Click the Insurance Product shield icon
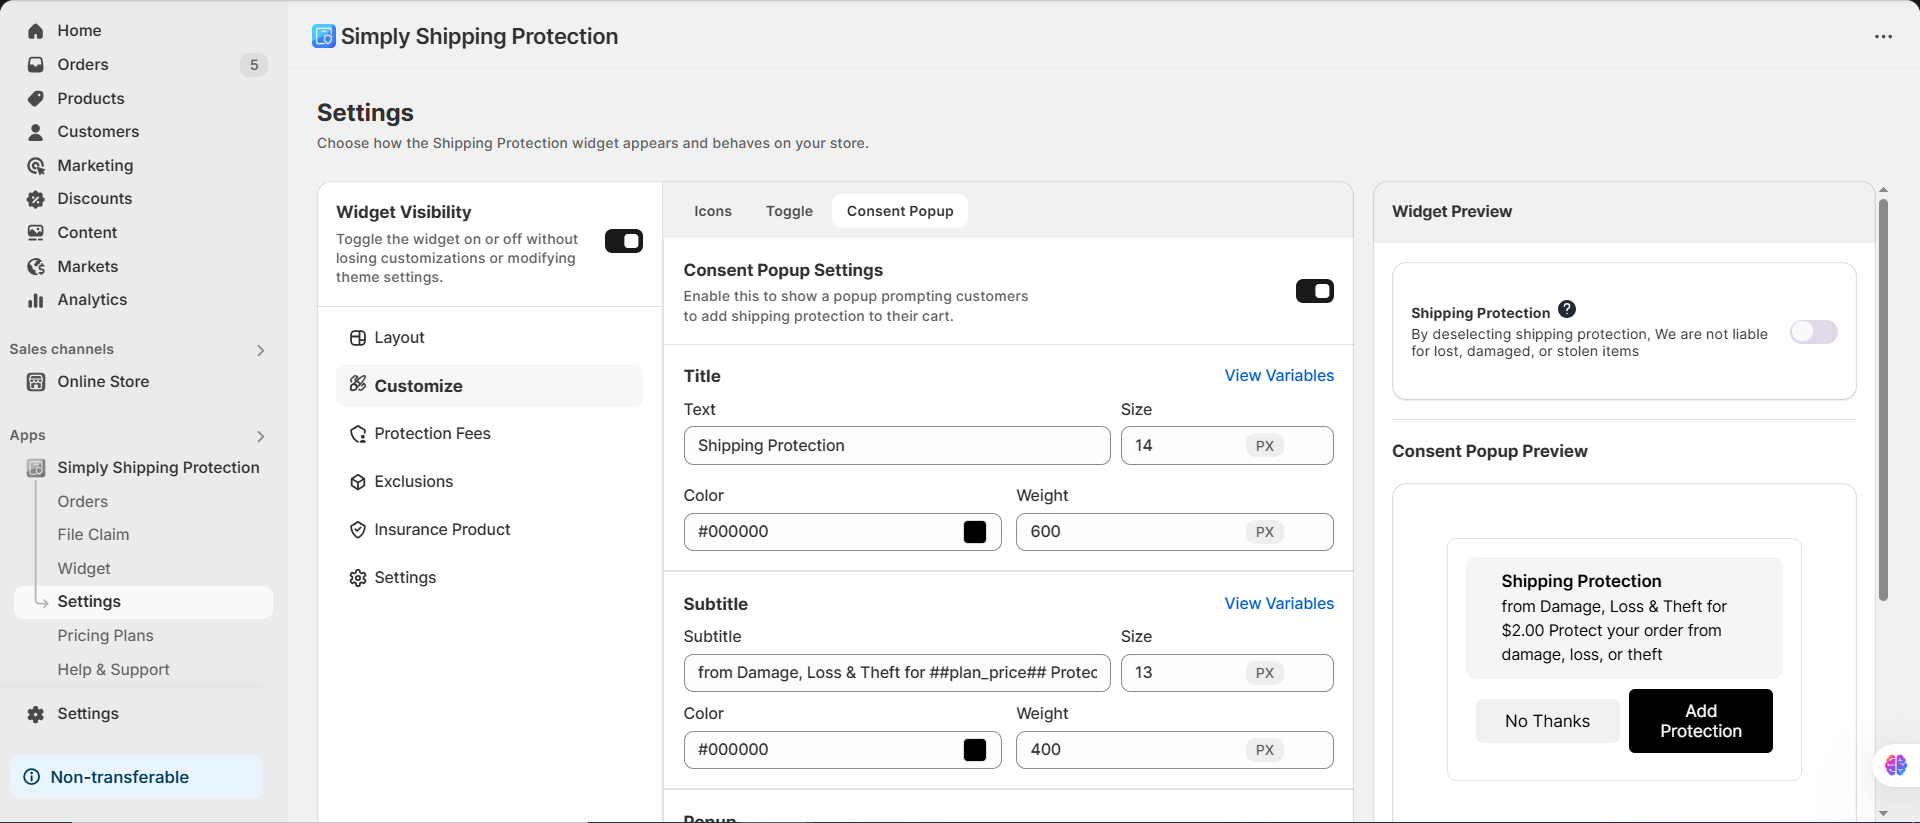The width and height of the screenshot is (1920, 823). [358, 530]
